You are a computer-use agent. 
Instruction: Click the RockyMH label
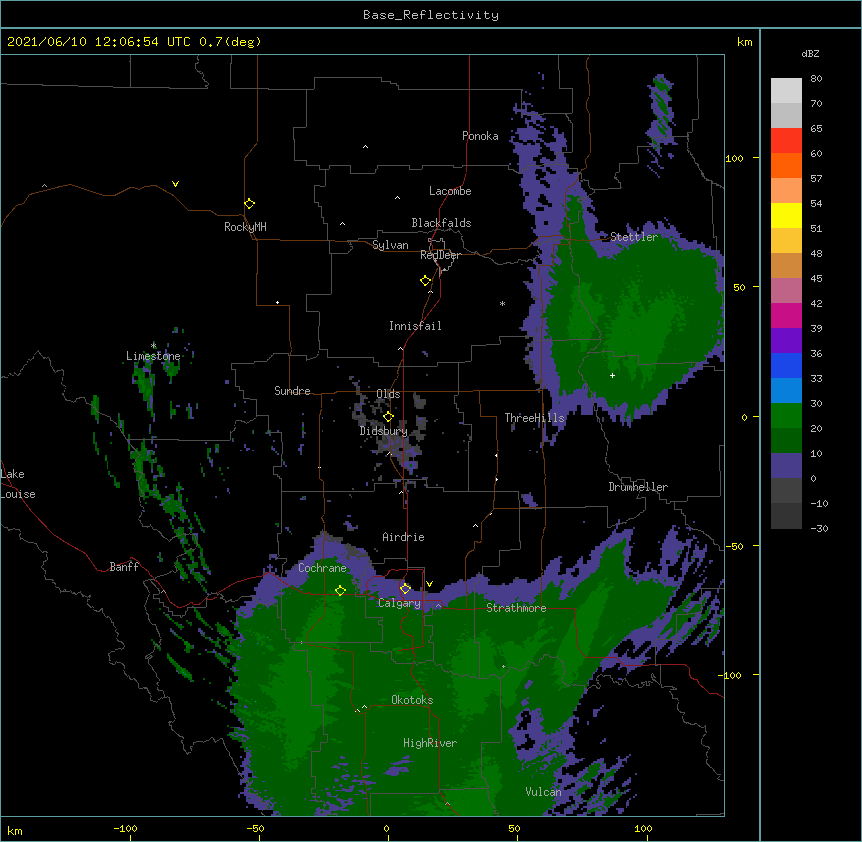[245, 227]
